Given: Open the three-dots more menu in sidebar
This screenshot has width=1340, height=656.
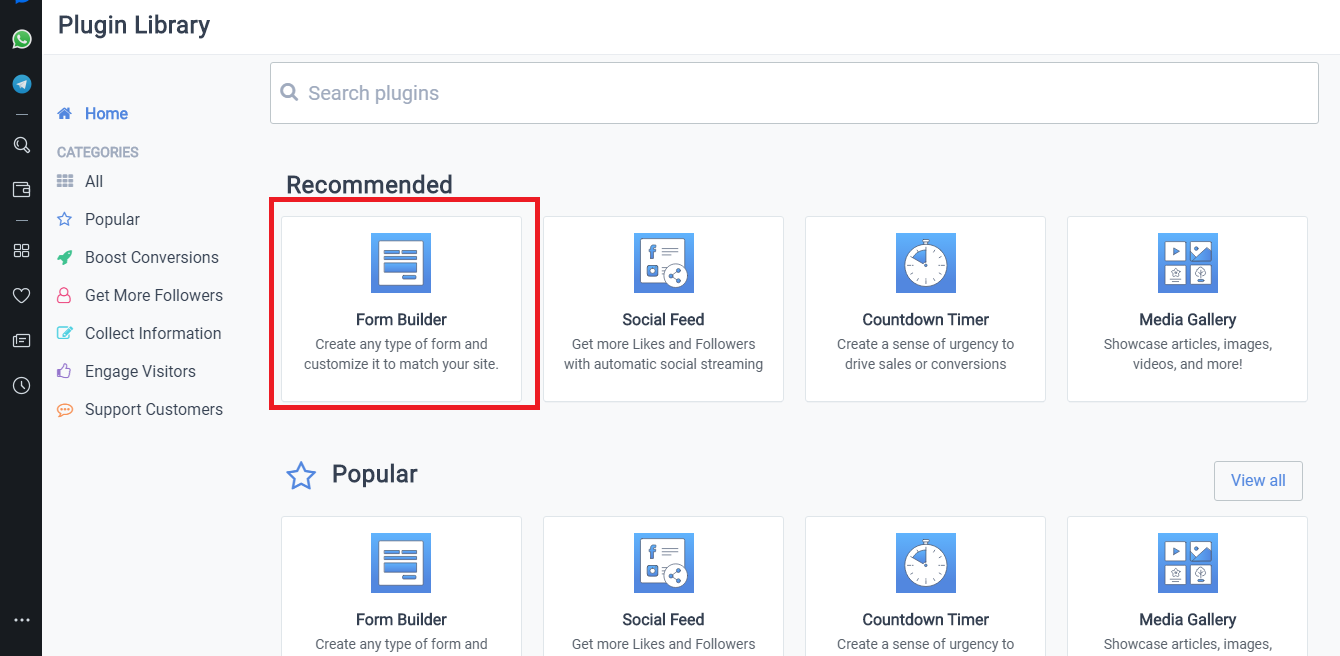Looking at the screenshot, I should 21,620.
